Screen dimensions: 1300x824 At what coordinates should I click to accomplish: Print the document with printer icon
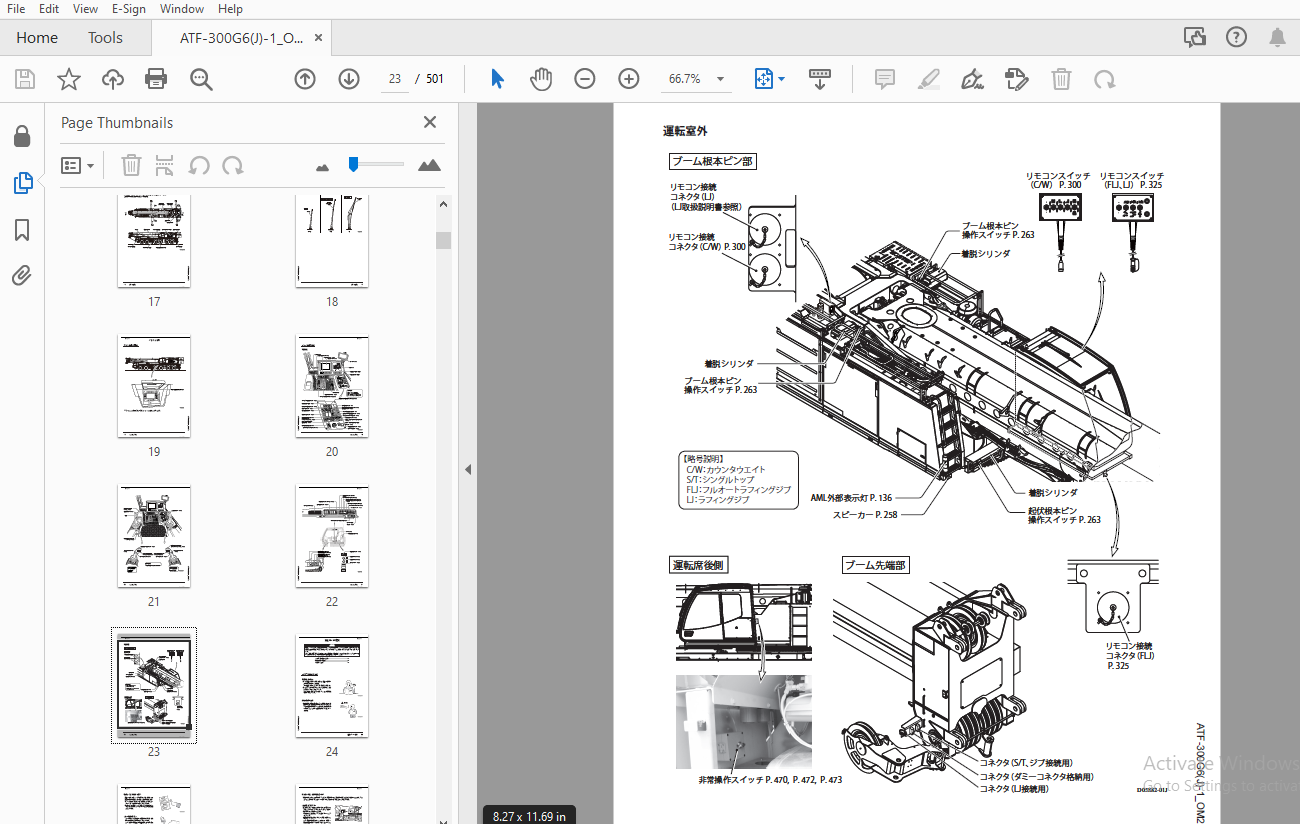click(156, 79)
